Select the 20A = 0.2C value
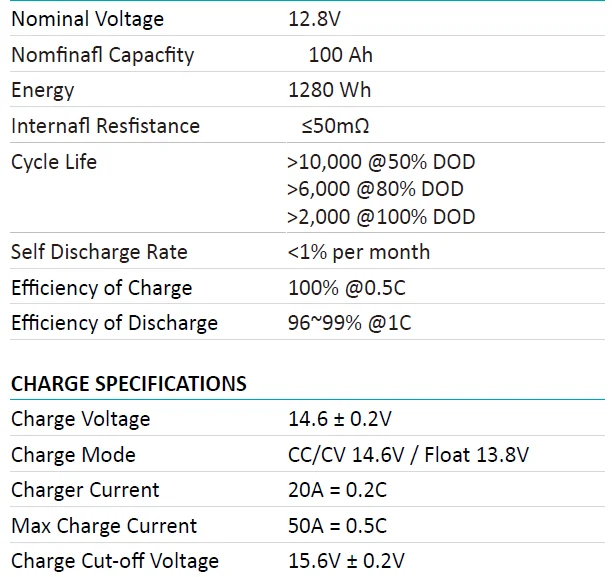 coord(337,490)
